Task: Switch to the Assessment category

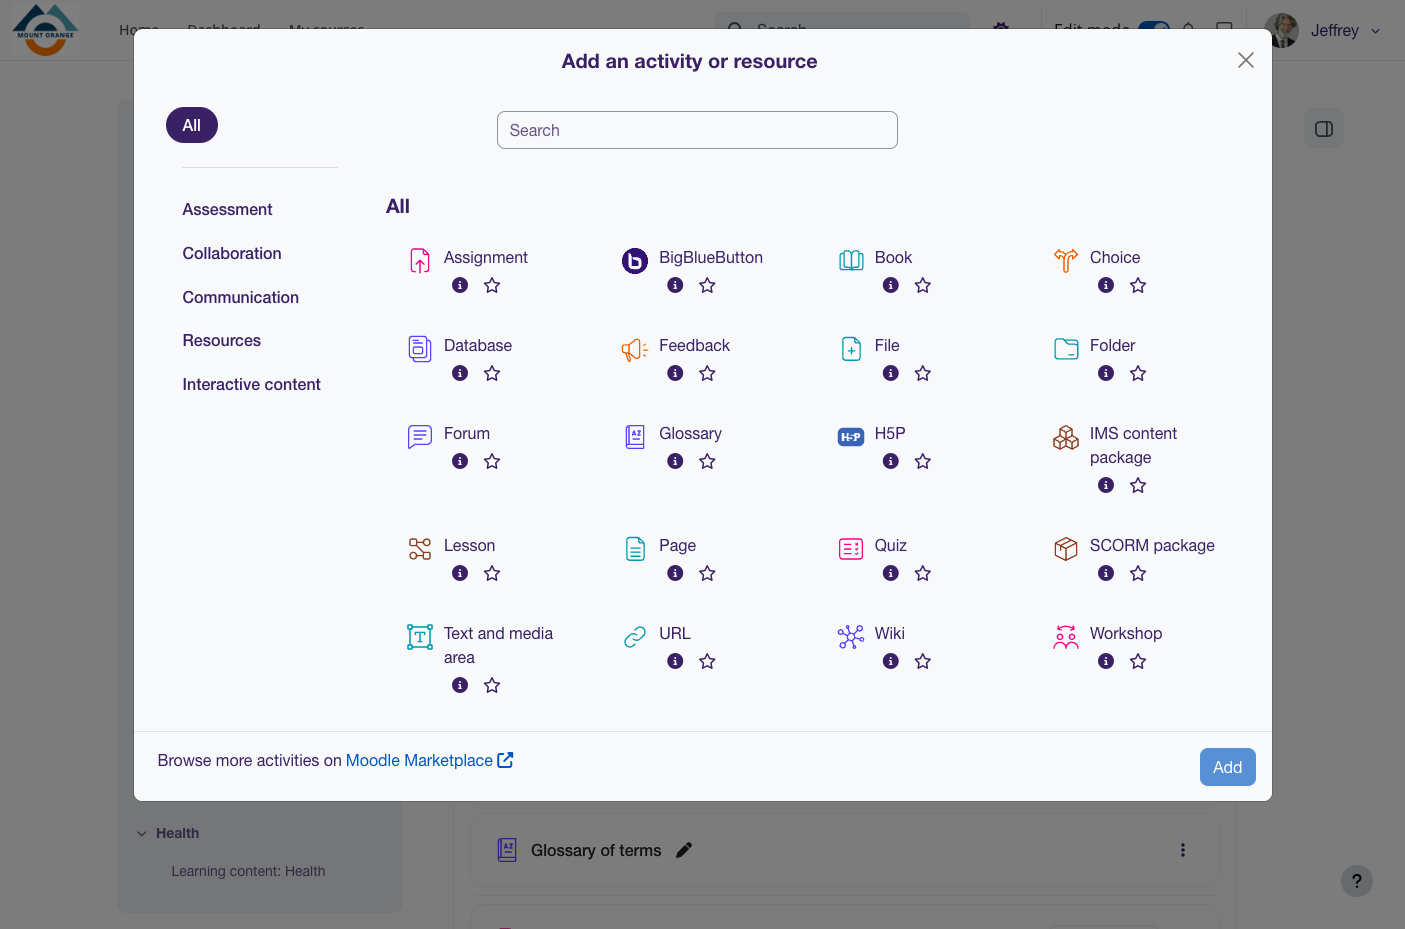Action: (x=227, y=209)
